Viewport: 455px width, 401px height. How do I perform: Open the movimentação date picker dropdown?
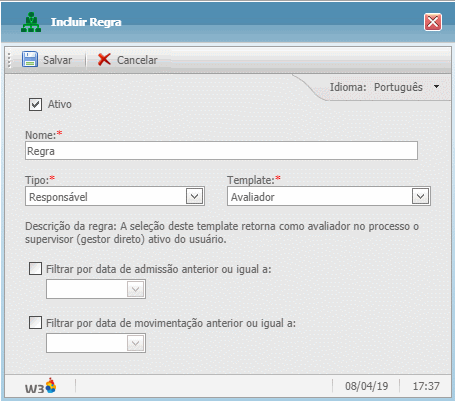[x=135, y=343]
